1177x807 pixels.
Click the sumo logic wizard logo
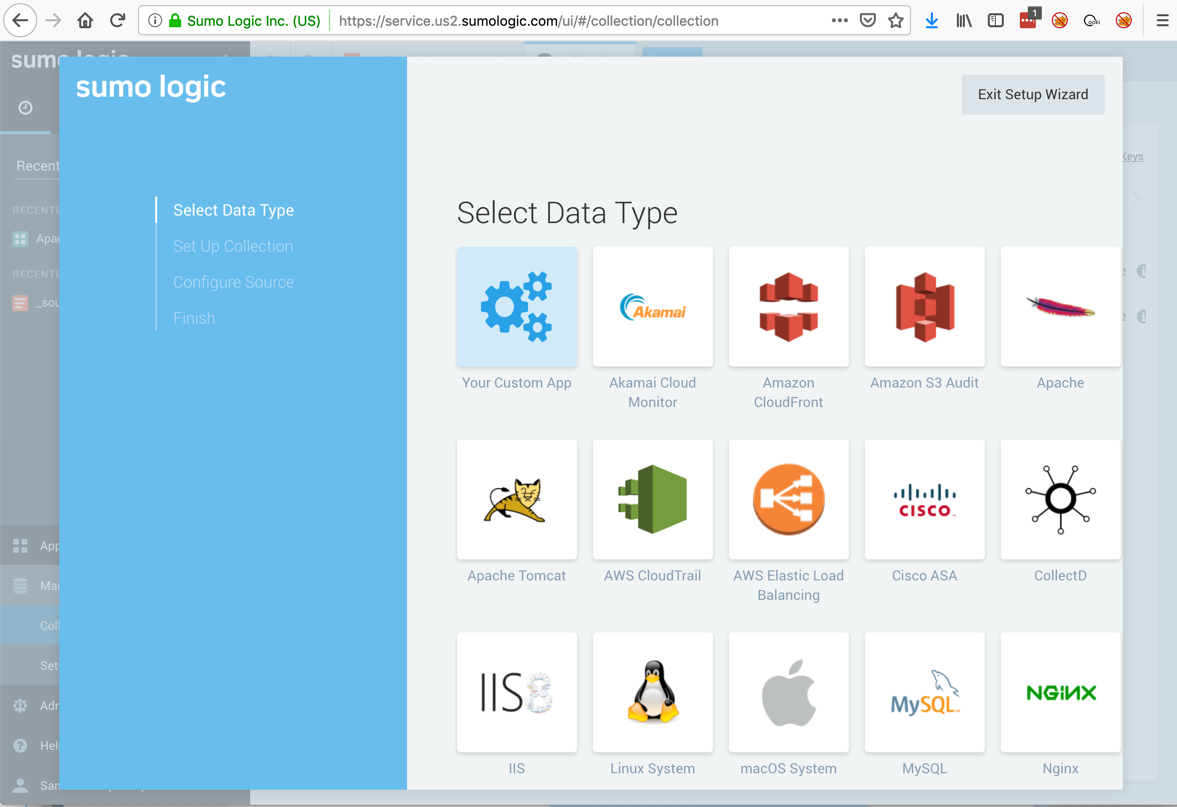tap(151, 87)
